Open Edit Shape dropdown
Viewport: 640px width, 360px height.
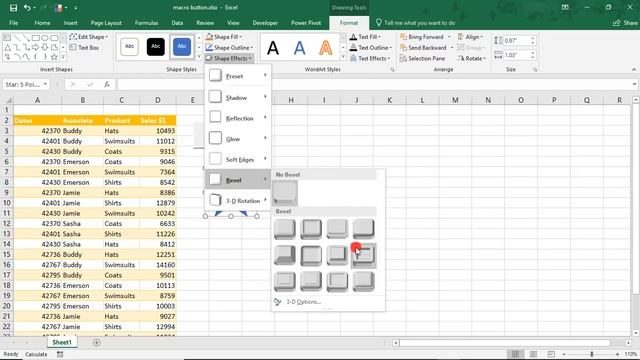pos(89,37)
